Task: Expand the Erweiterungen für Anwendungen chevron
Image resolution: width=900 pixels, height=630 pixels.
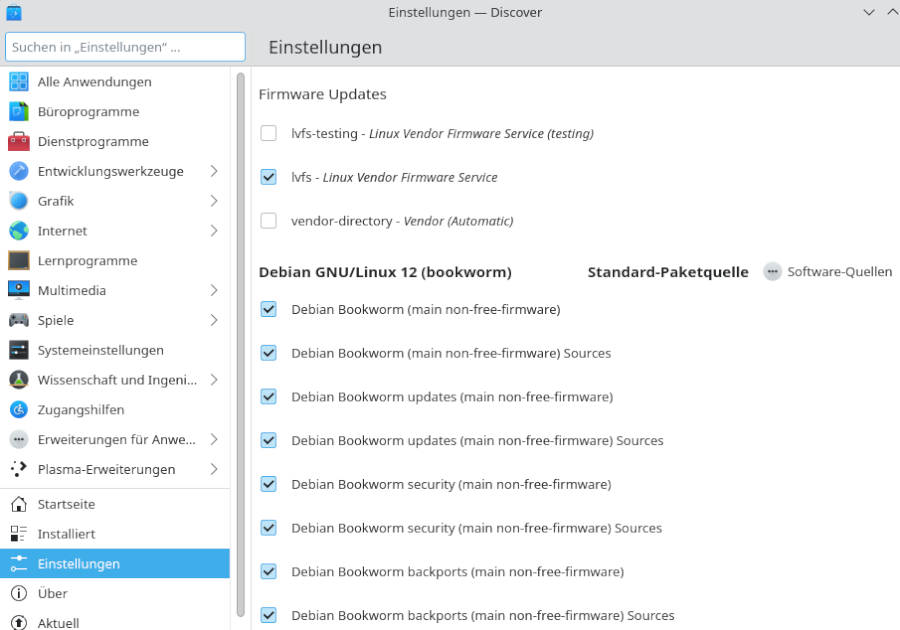Action: (x=214, y=440)
